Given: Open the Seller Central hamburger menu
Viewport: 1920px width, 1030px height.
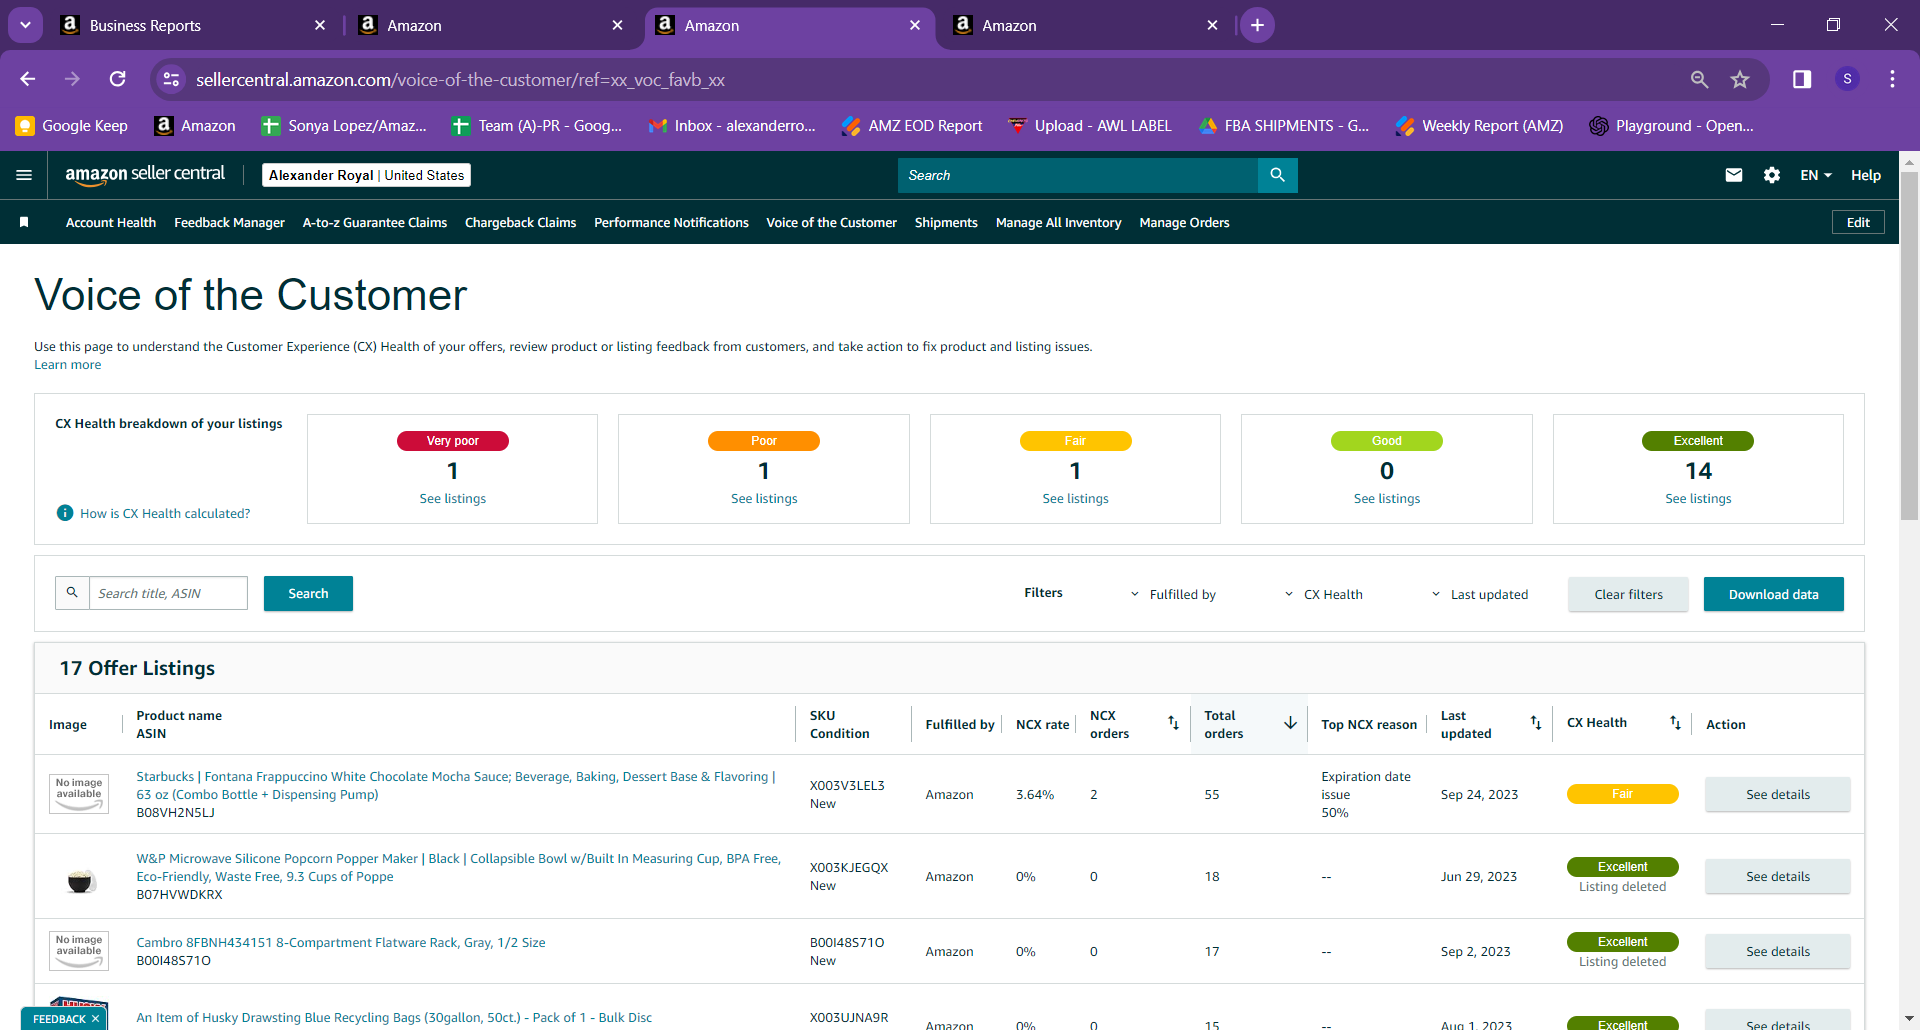Looking at the screenshot, I should pyautogui.click(x=24, y=175).
